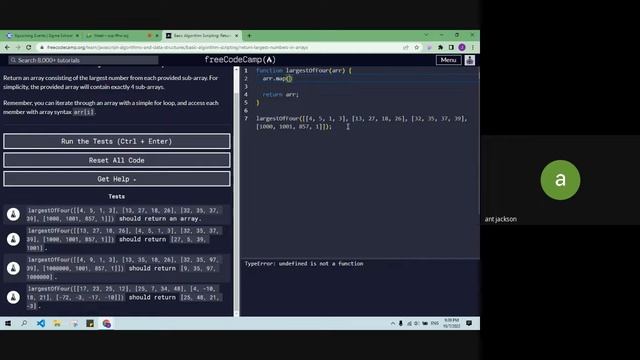Click 'return arr;' on editor line 4

coord(280,94)
